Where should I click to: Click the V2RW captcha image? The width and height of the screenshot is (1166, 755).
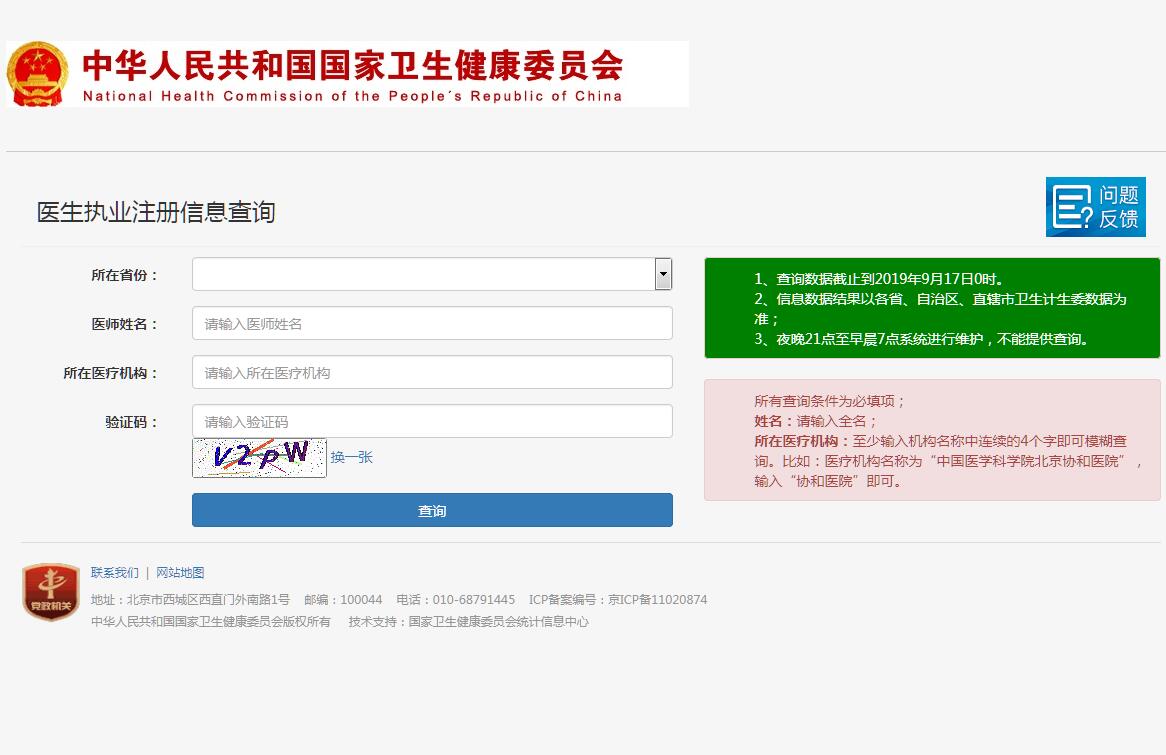point(259,457)
